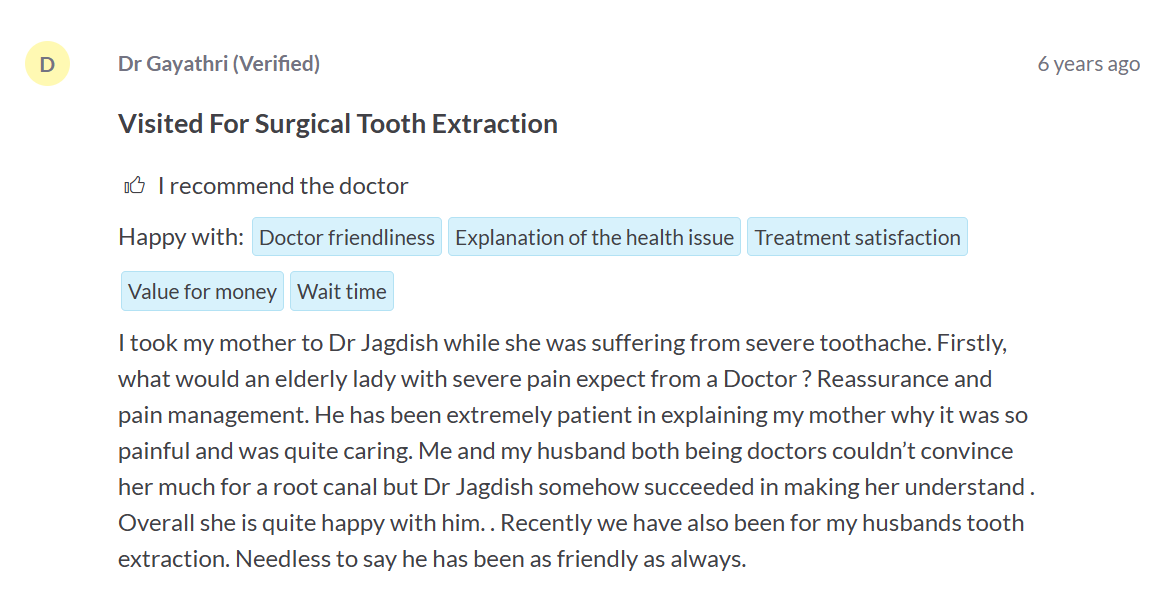Click the yellow D reviewer avatar
The width and height of the screenshot is (1173, 613).
point(47,64)
